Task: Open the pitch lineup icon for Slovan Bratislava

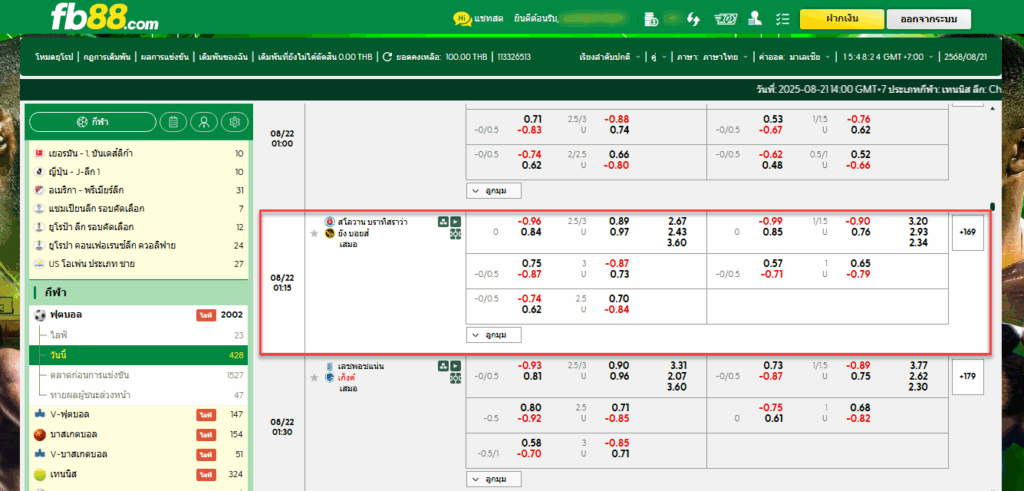Action: click(x=455, y=234)
